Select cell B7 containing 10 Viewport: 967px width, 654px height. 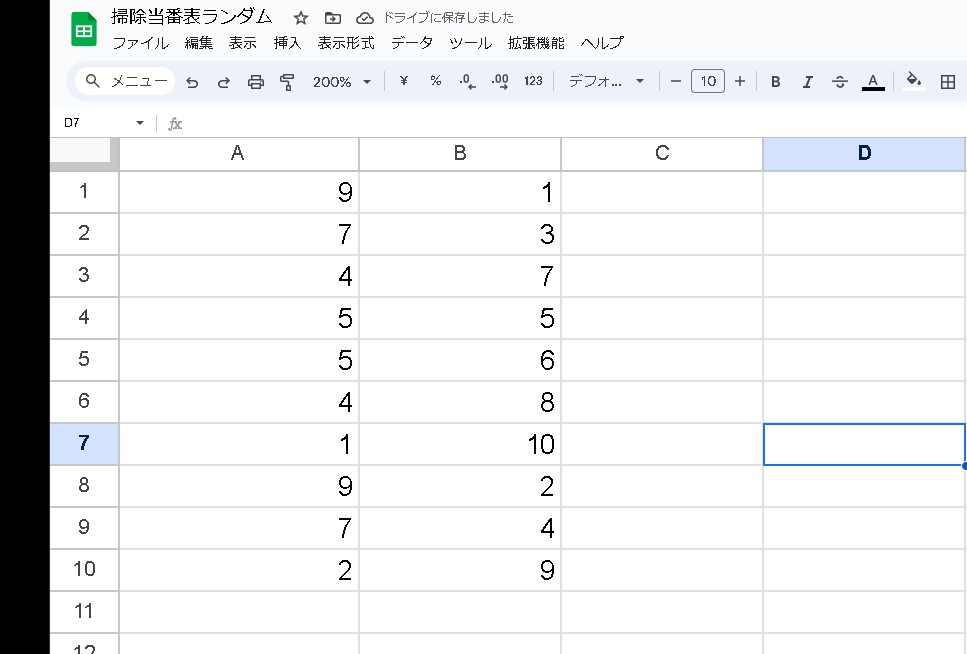[x=460, y=444]
